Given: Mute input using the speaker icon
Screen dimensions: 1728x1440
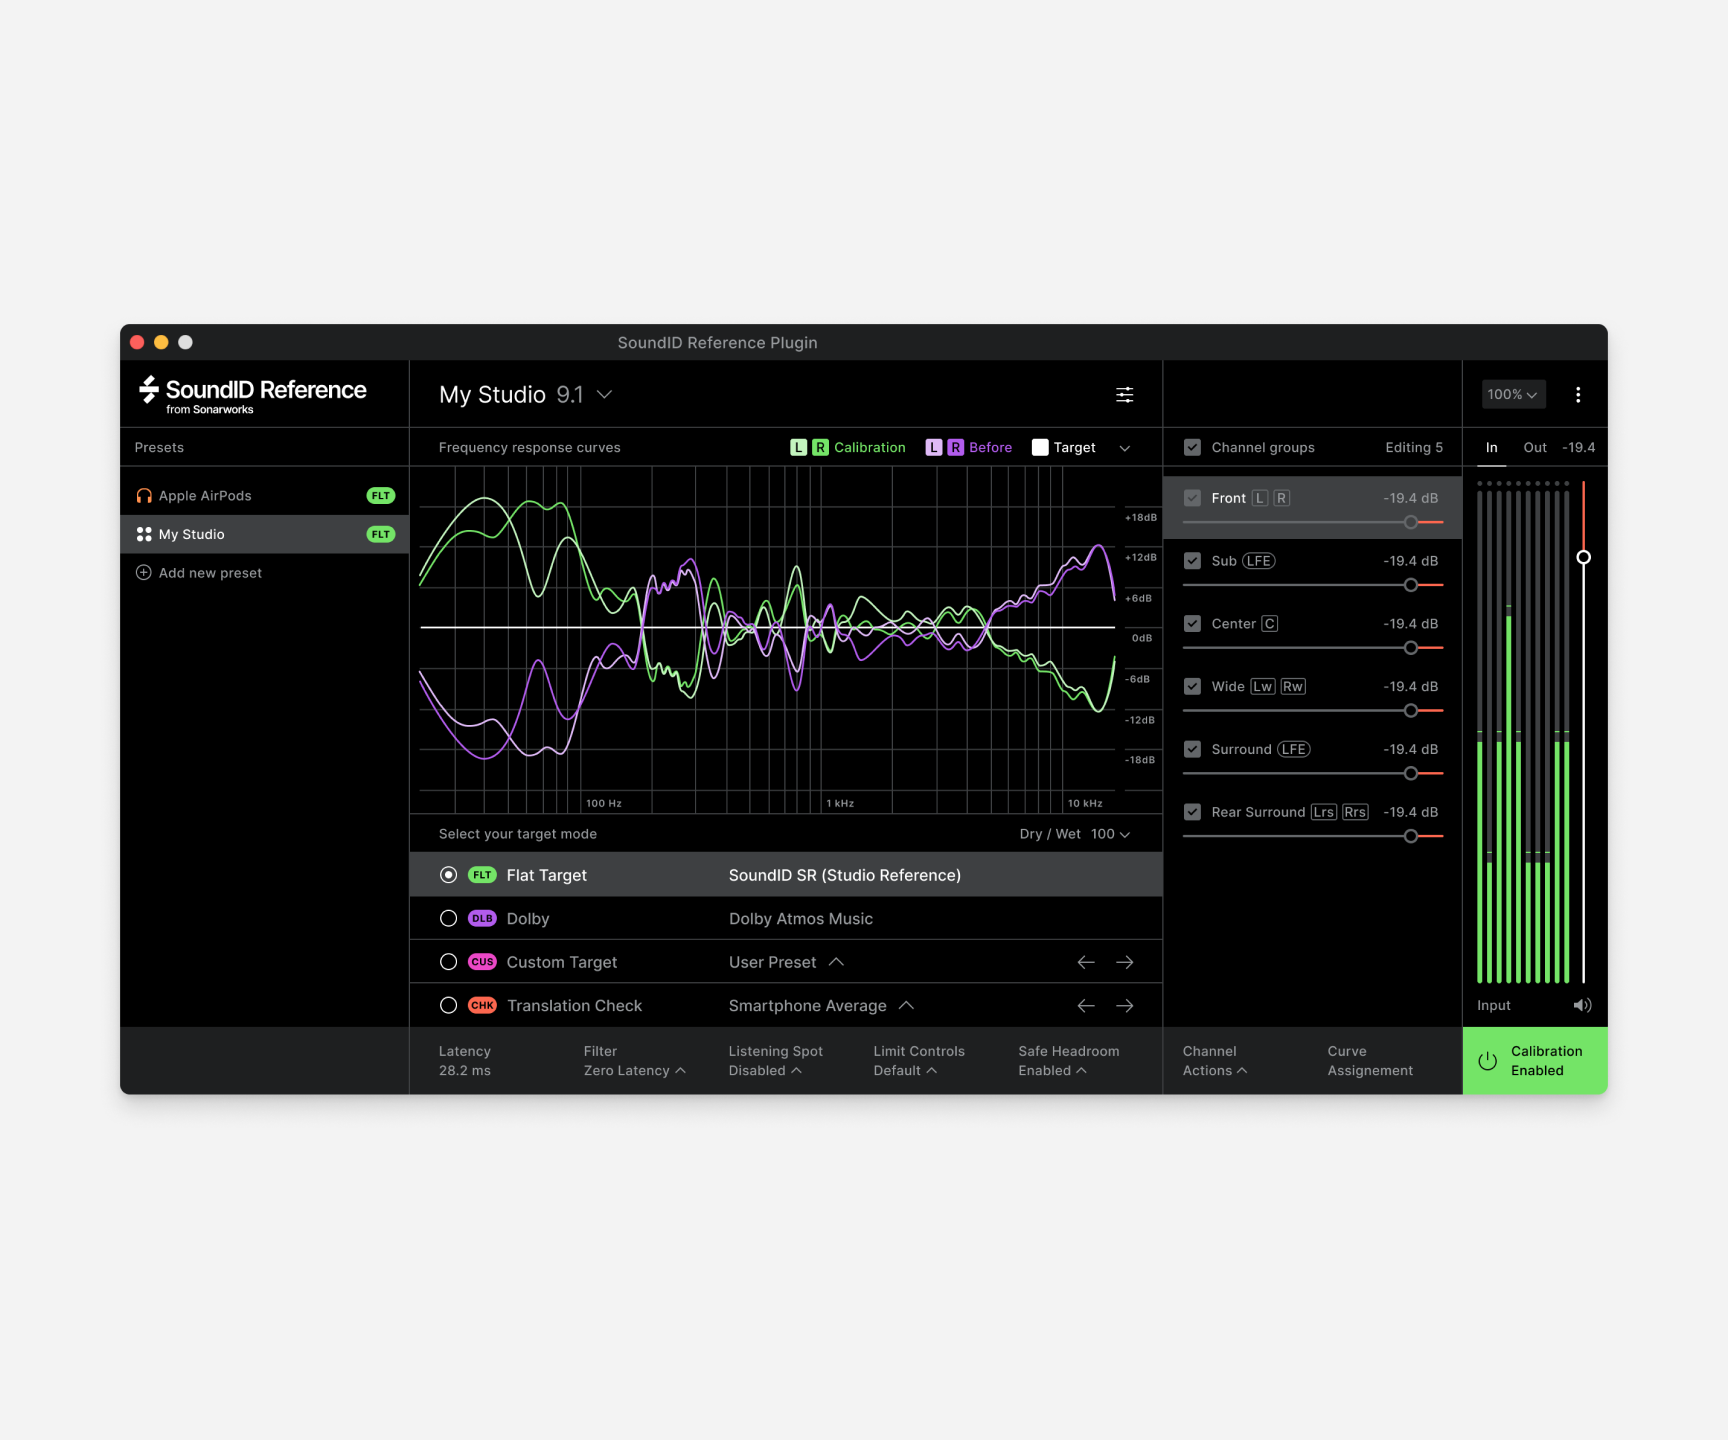Looking at the screenshot, I should (1582, 1005).
